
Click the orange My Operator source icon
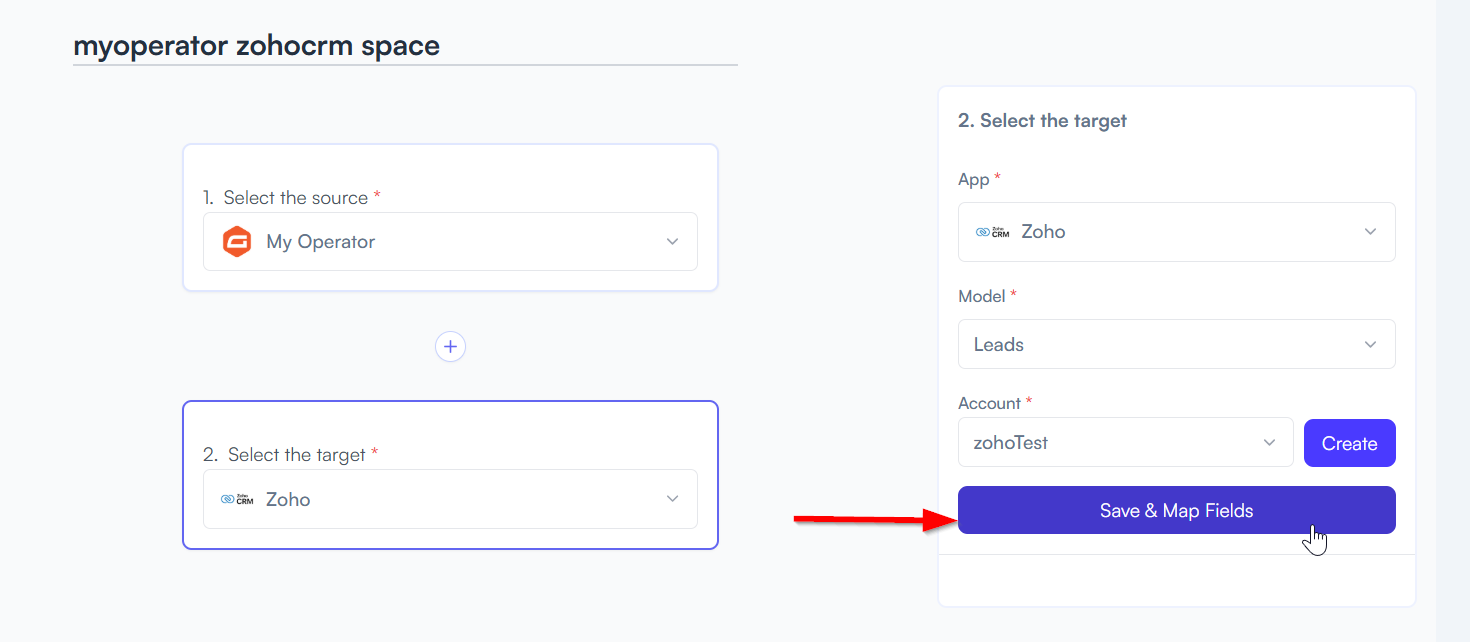coord(236,241)
